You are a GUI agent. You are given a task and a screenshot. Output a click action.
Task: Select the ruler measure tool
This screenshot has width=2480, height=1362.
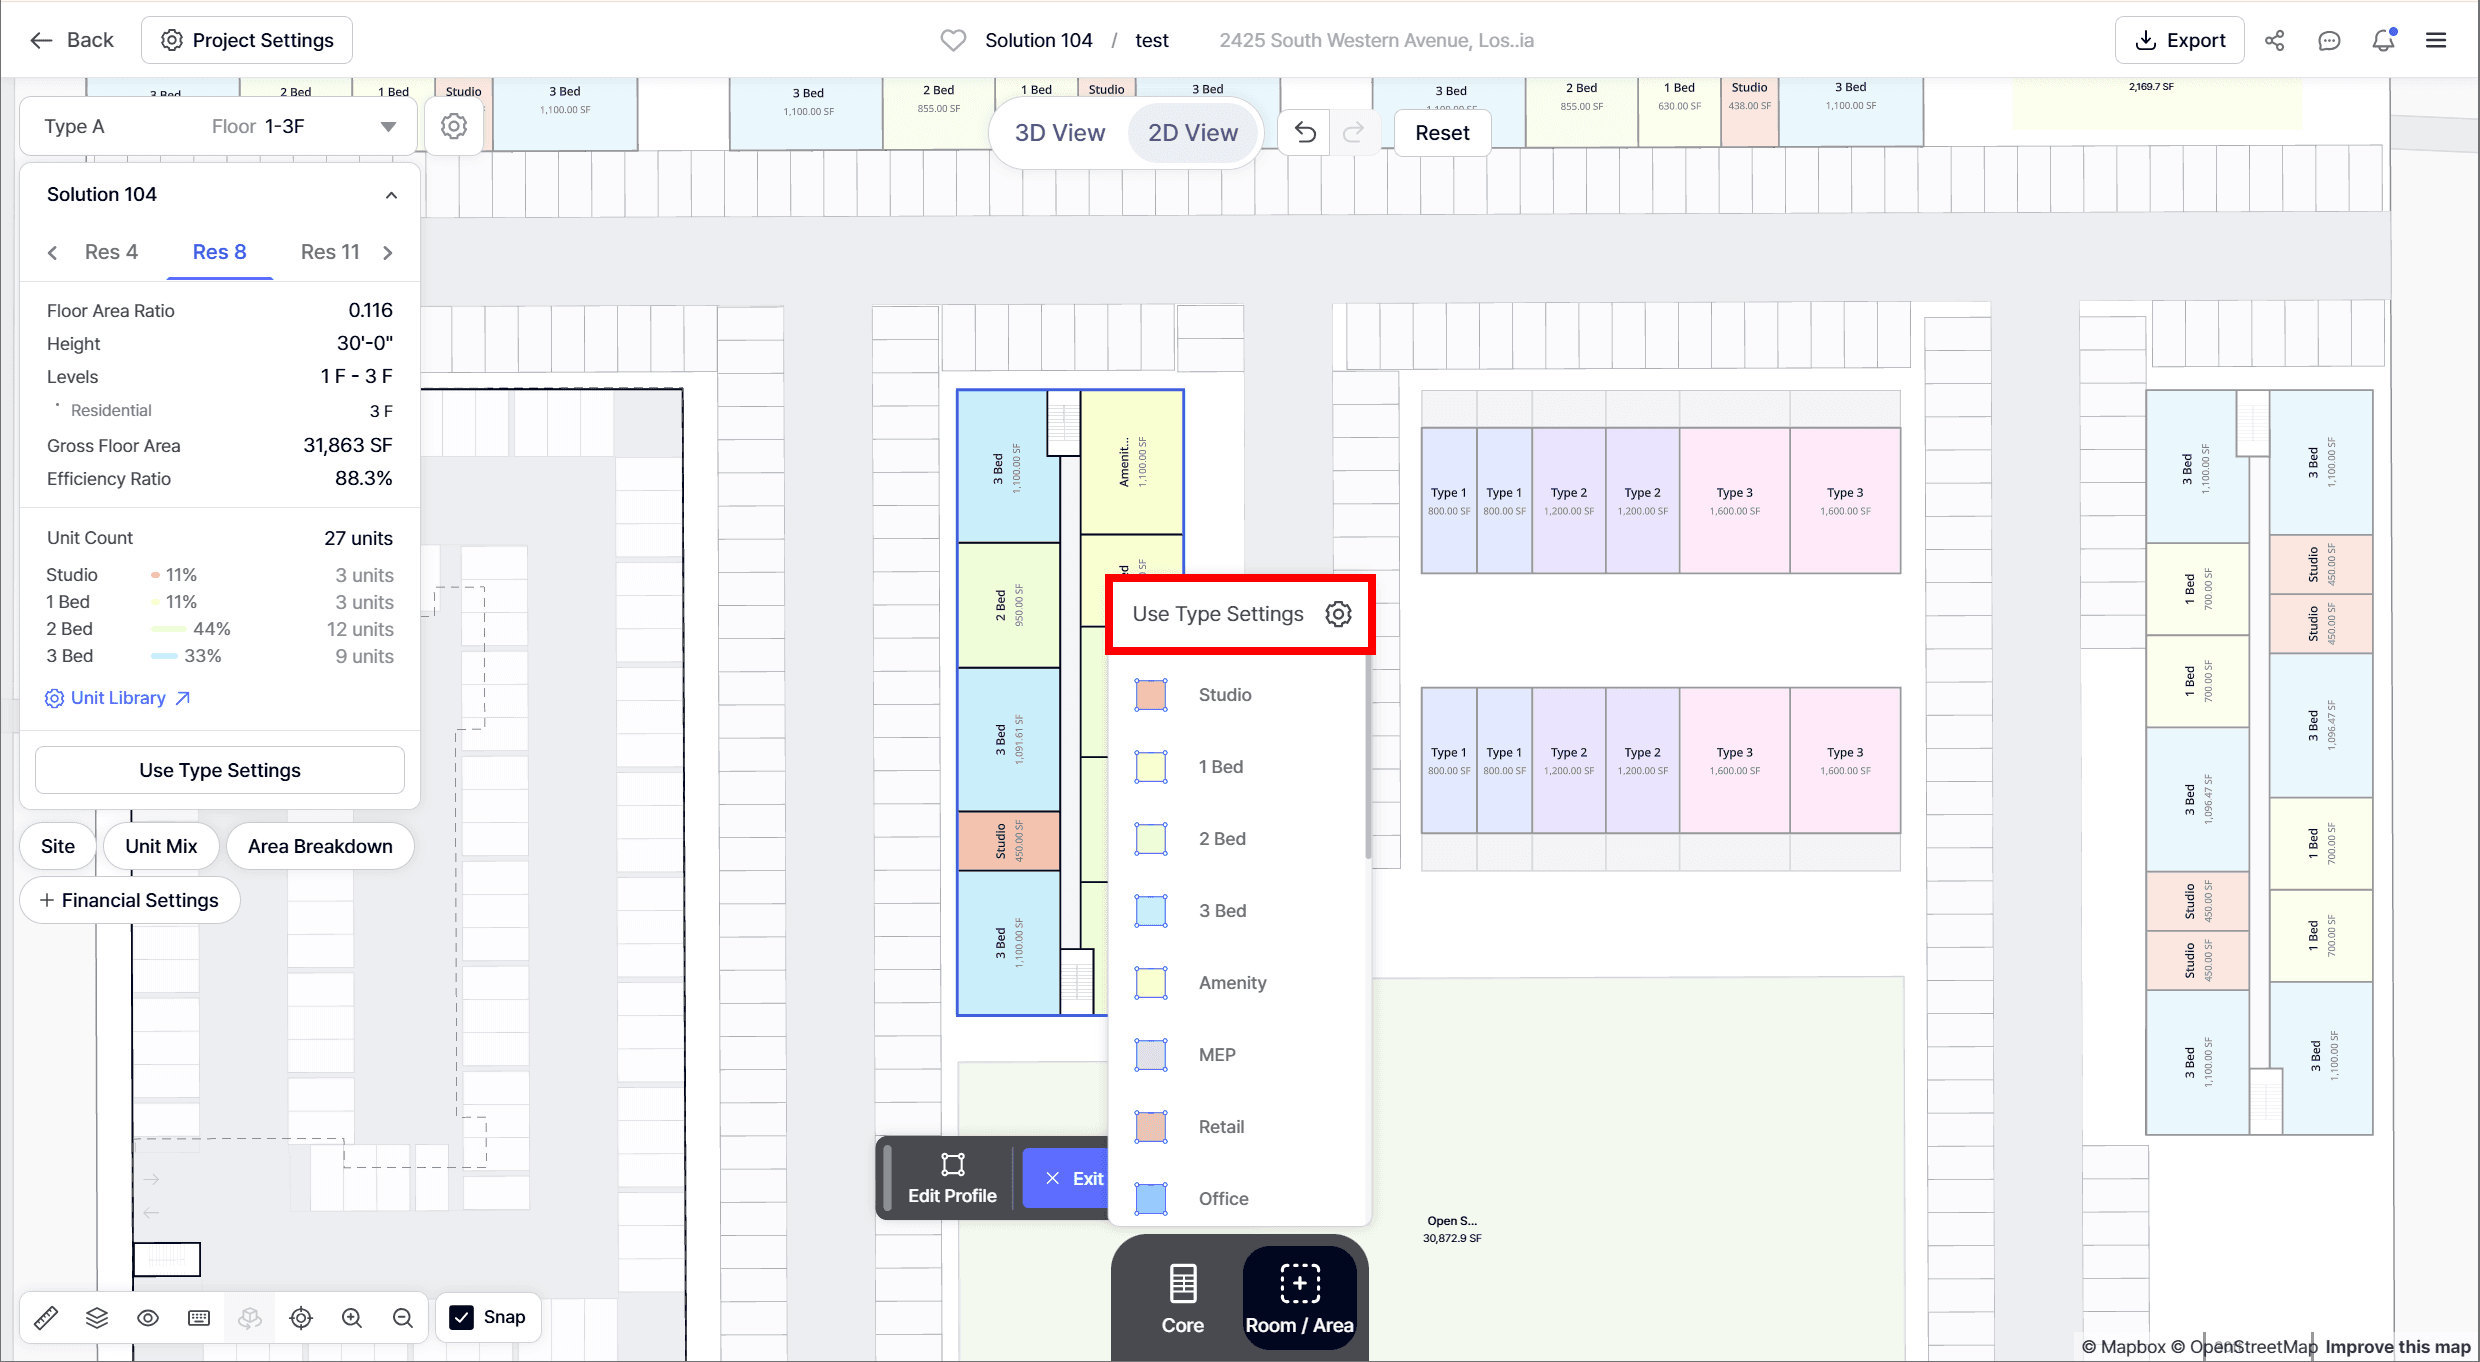(x=46, y=1318)
